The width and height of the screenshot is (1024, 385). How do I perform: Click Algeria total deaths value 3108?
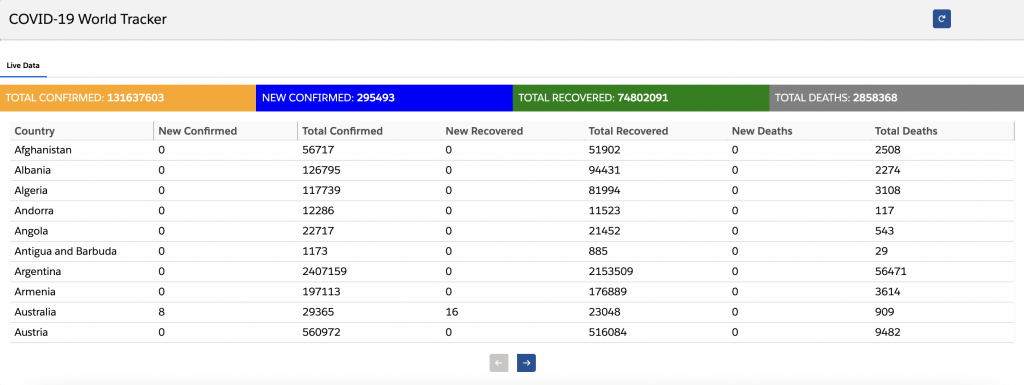pyautogui.click(x=888, y=191)
